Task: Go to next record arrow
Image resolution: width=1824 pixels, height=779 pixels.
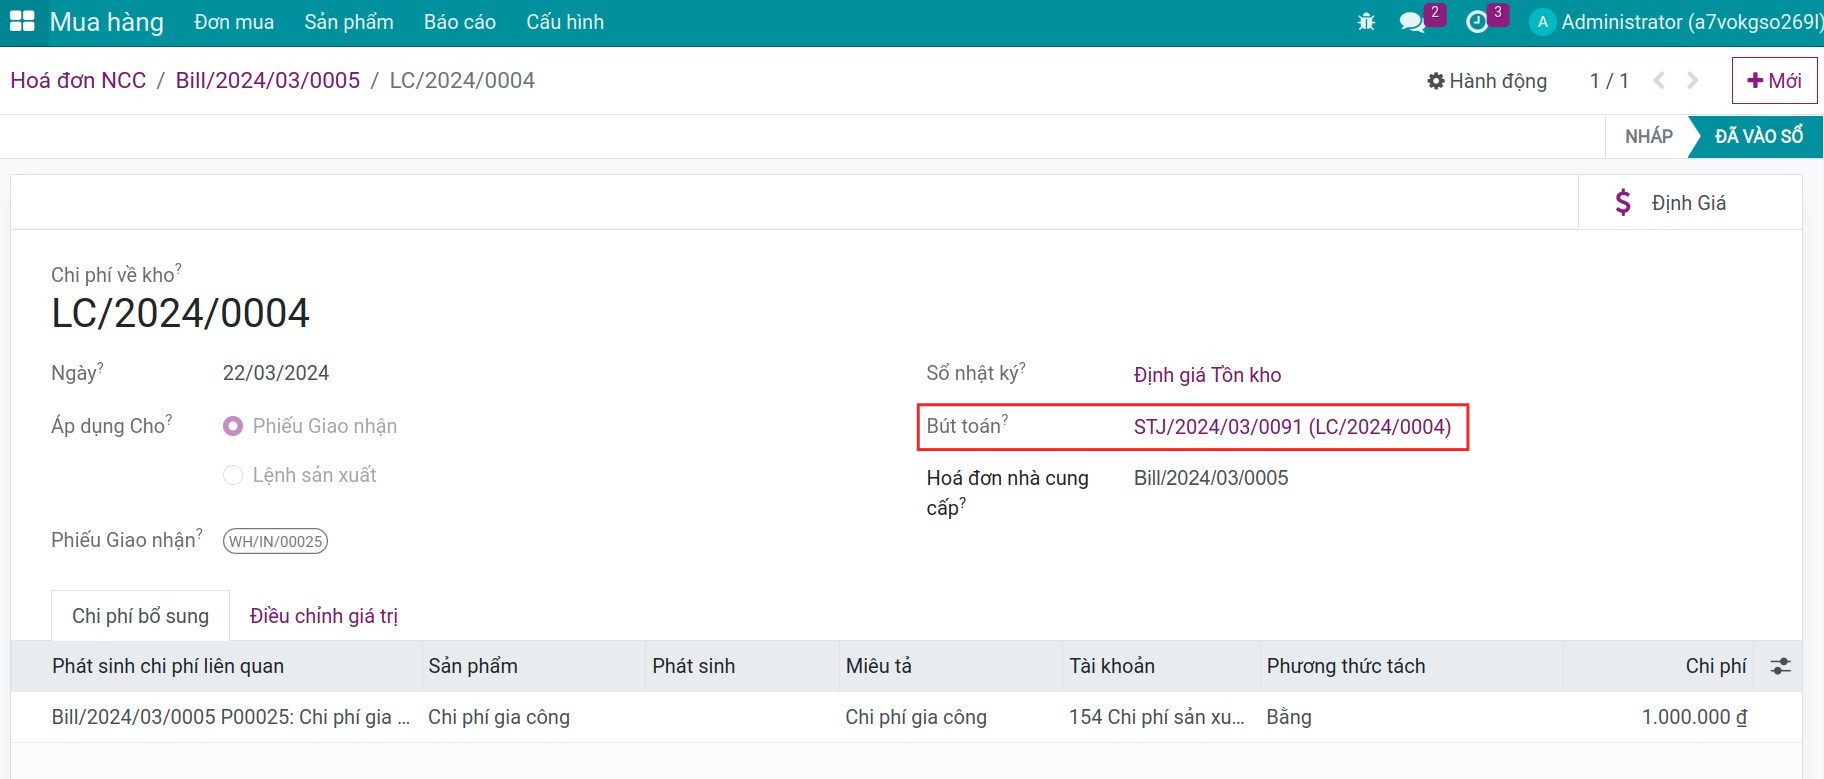Action: pyautogui.click(x=1693, y=80)
